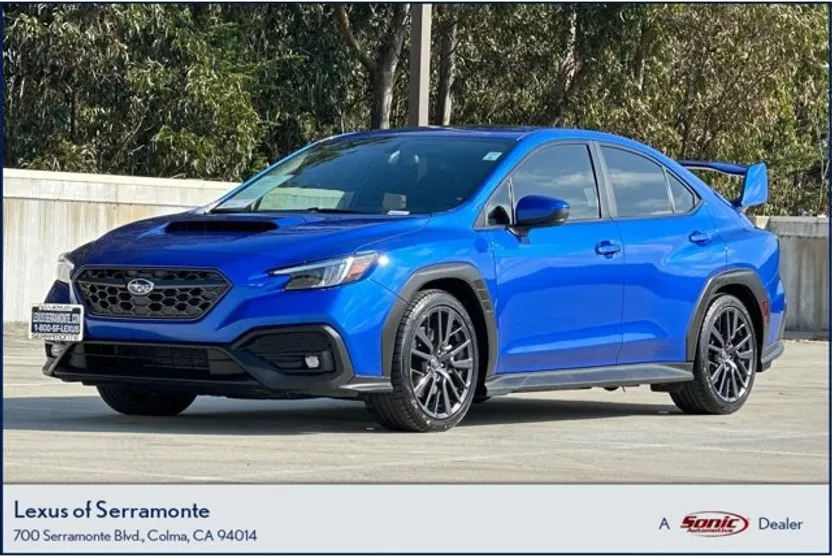Click the hood scoop on the car
The image size is (832, 556).
221,227
